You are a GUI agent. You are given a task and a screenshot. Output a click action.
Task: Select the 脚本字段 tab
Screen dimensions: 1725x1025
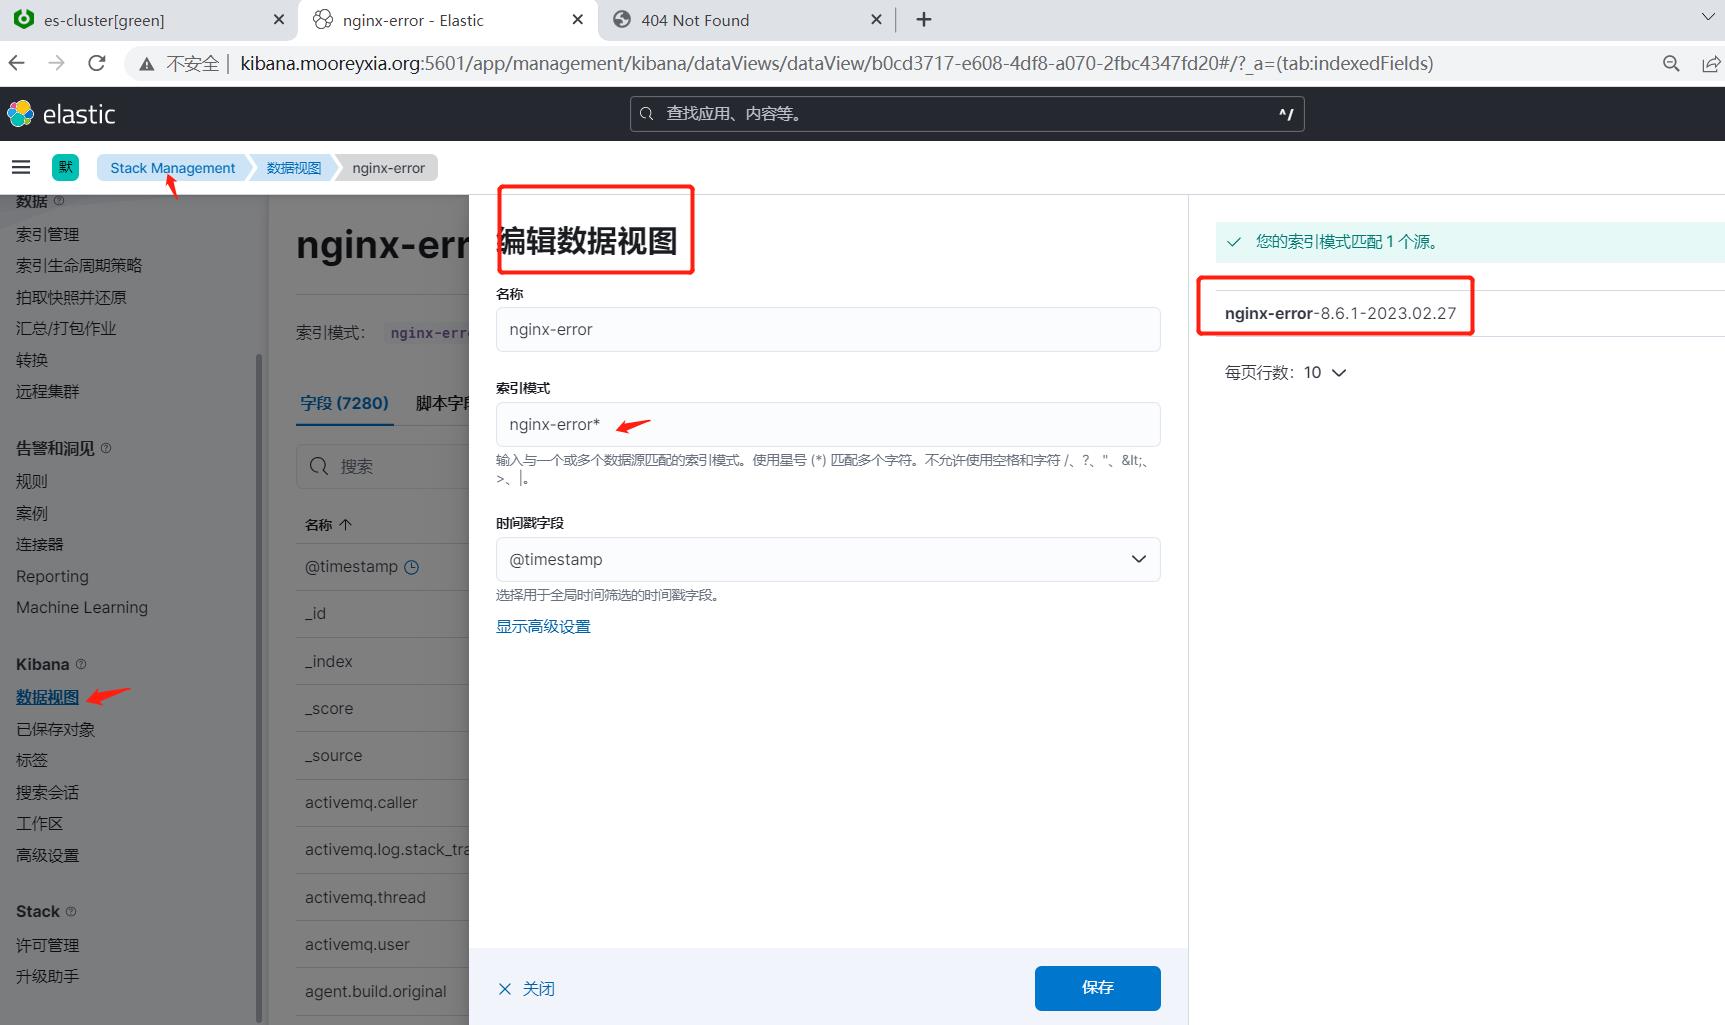[442, 403]
